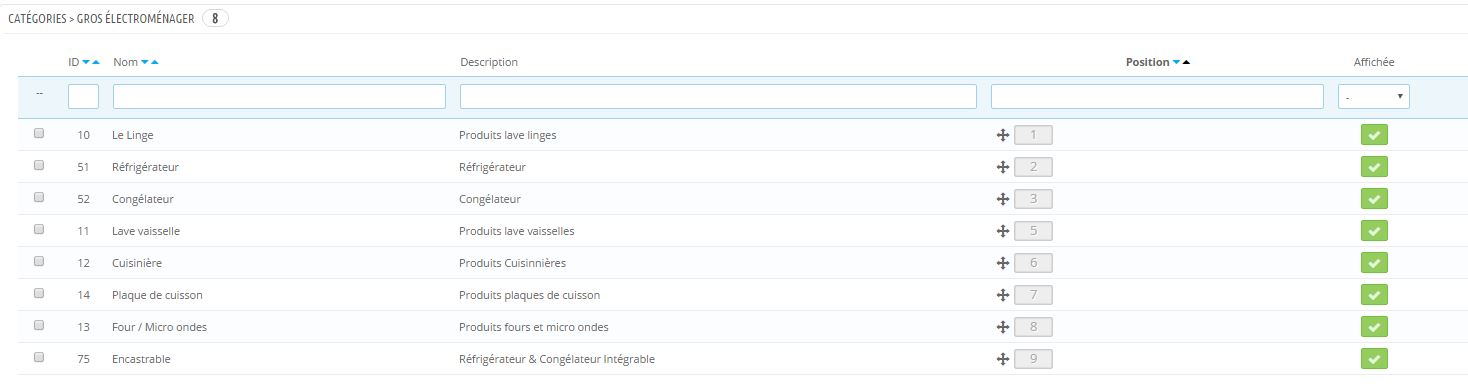Viewport: 1468px width, 390px height.
Task: Sort ID column ascending with up arrow
Action: (x=96, y=62)
